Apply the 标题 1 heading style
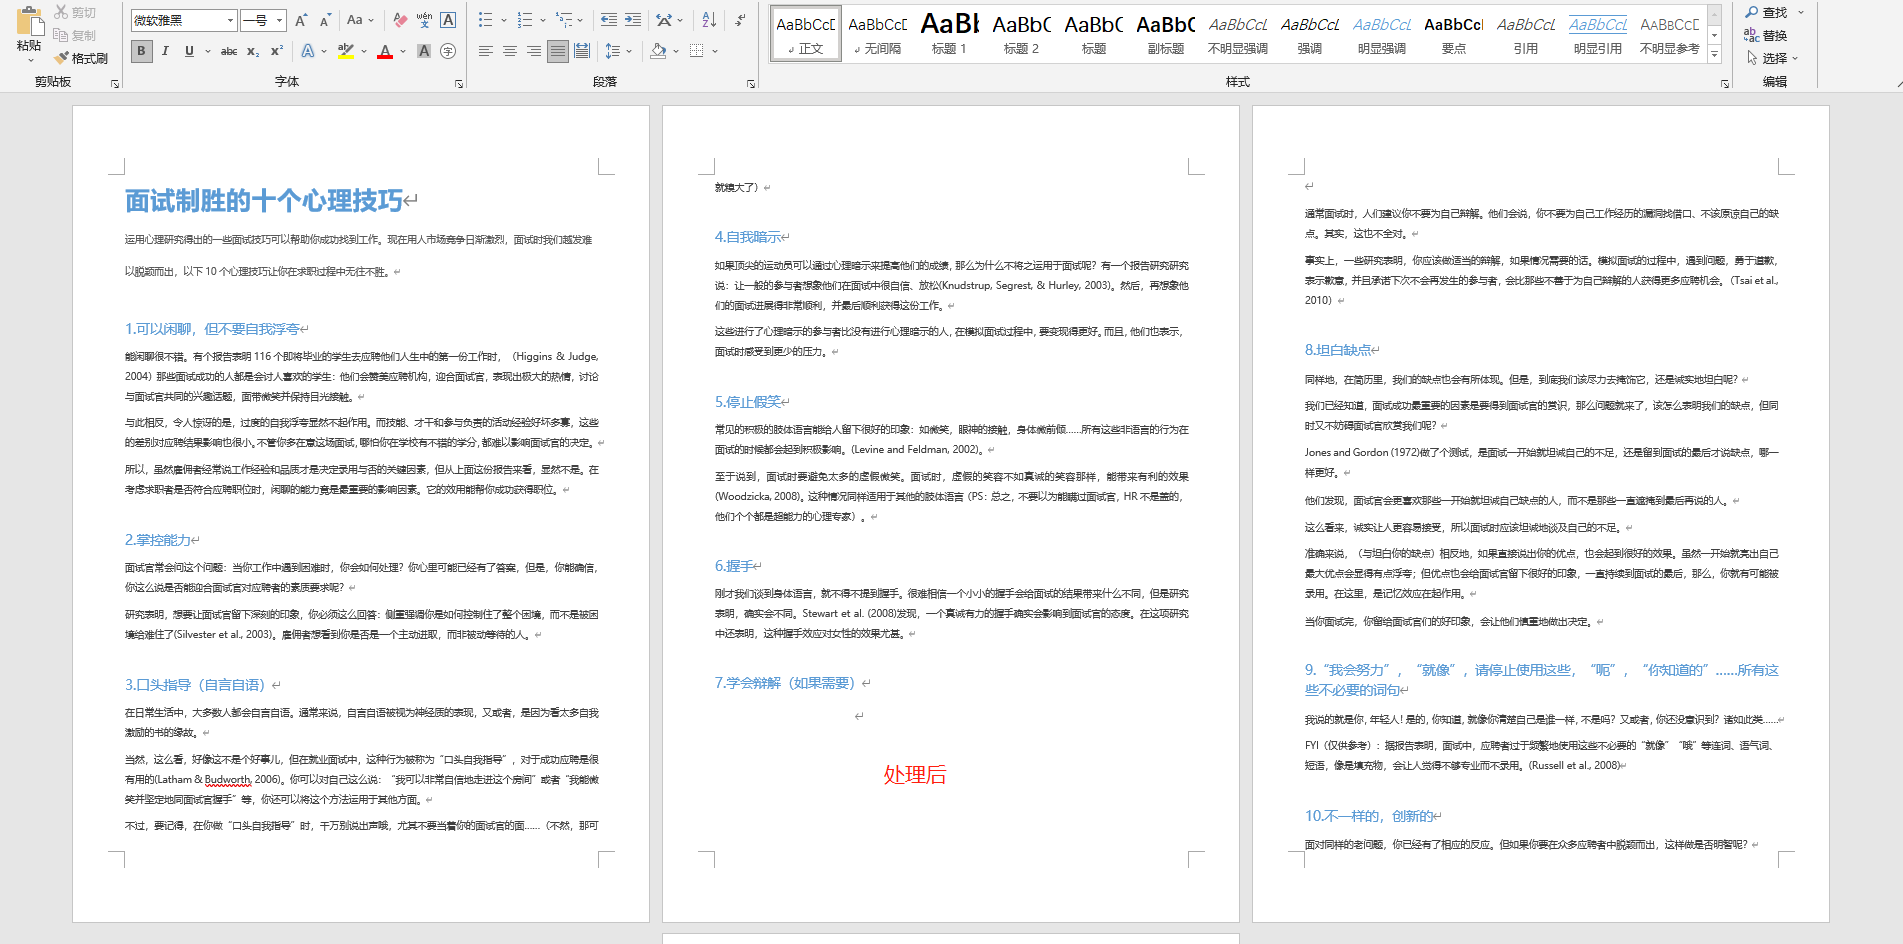 [949, 33]
